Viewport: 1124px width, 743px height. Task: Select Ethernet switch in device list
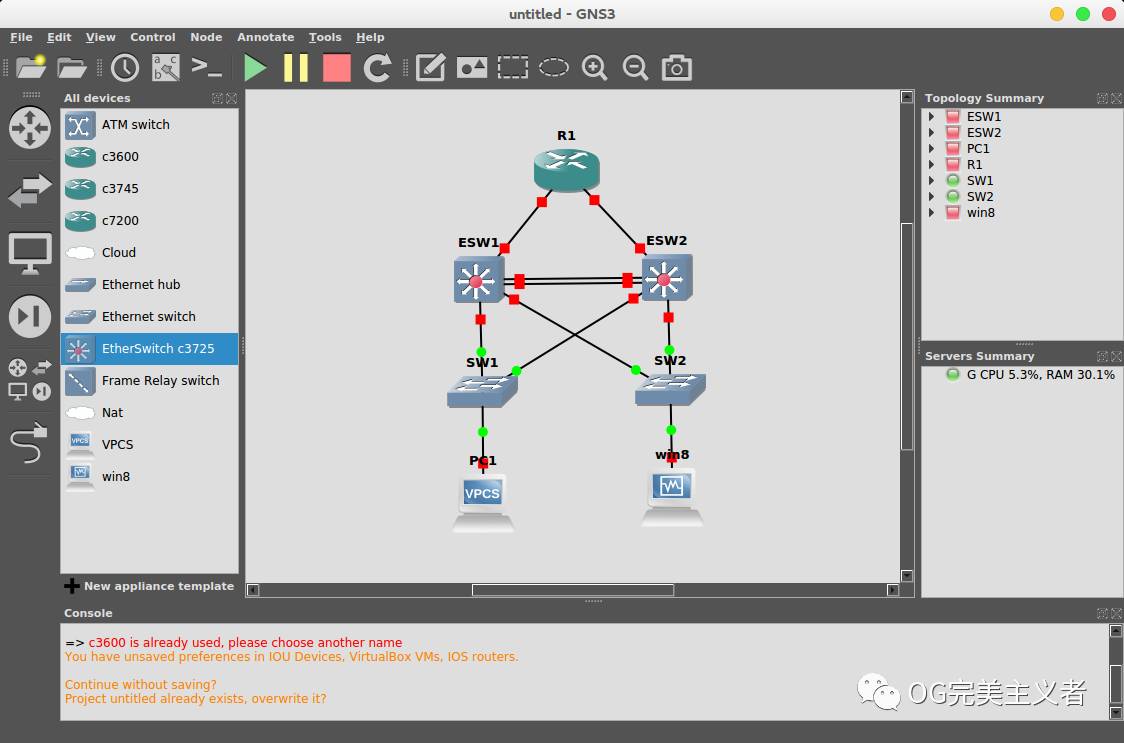point(149,316)
